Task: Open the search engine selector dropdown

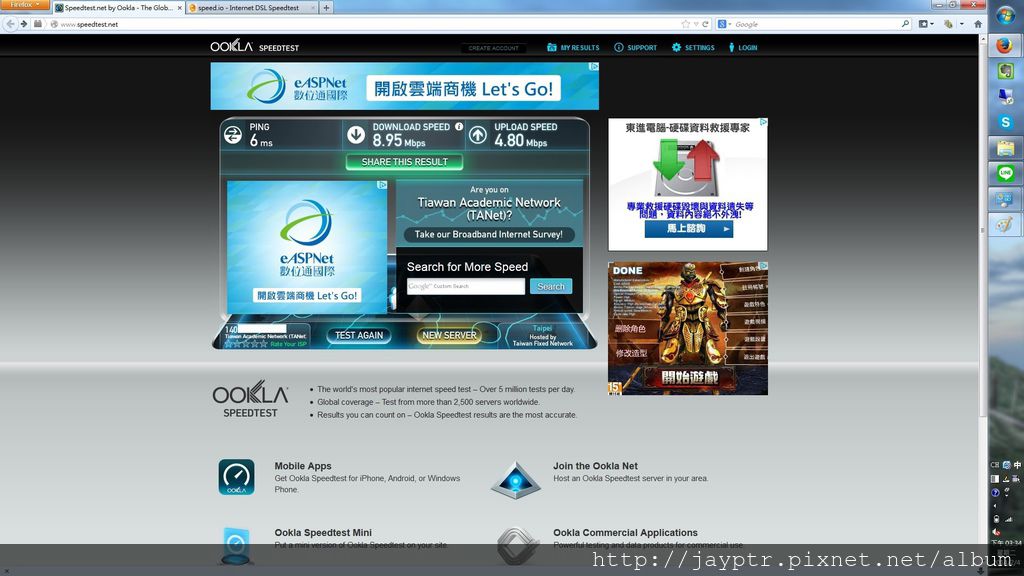Action: click(724, 24)
